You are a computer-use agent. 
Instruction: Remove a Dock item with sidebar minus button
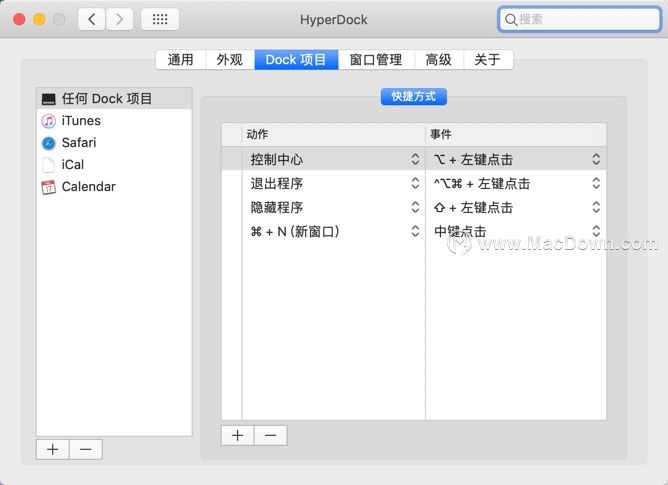tap(85, 449)
